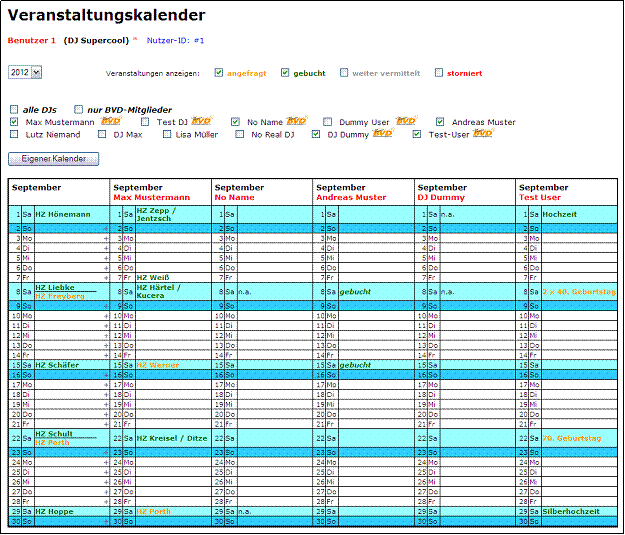Click the BVD logo next to Test DJ

pyautogui.click(x=202, y=122)
